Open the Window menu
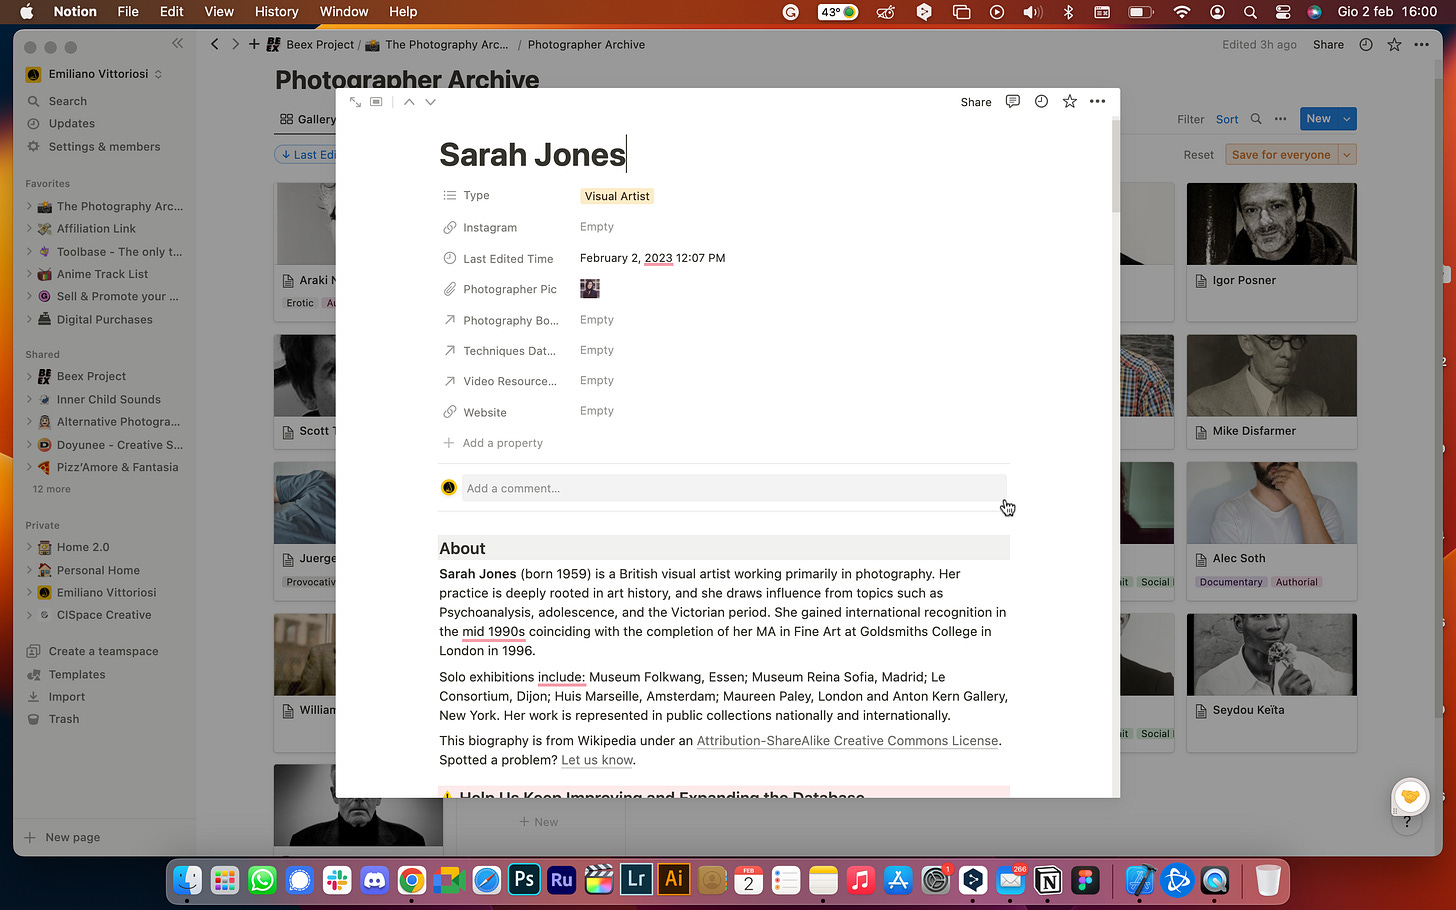This screenshot has height=910, width=1456. [x=344, y=12]
